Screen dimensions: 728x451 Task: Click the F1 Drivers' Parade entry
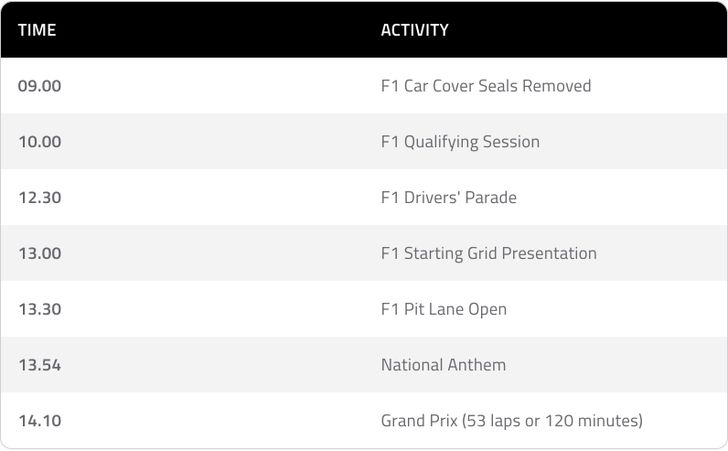click(449, 198)
